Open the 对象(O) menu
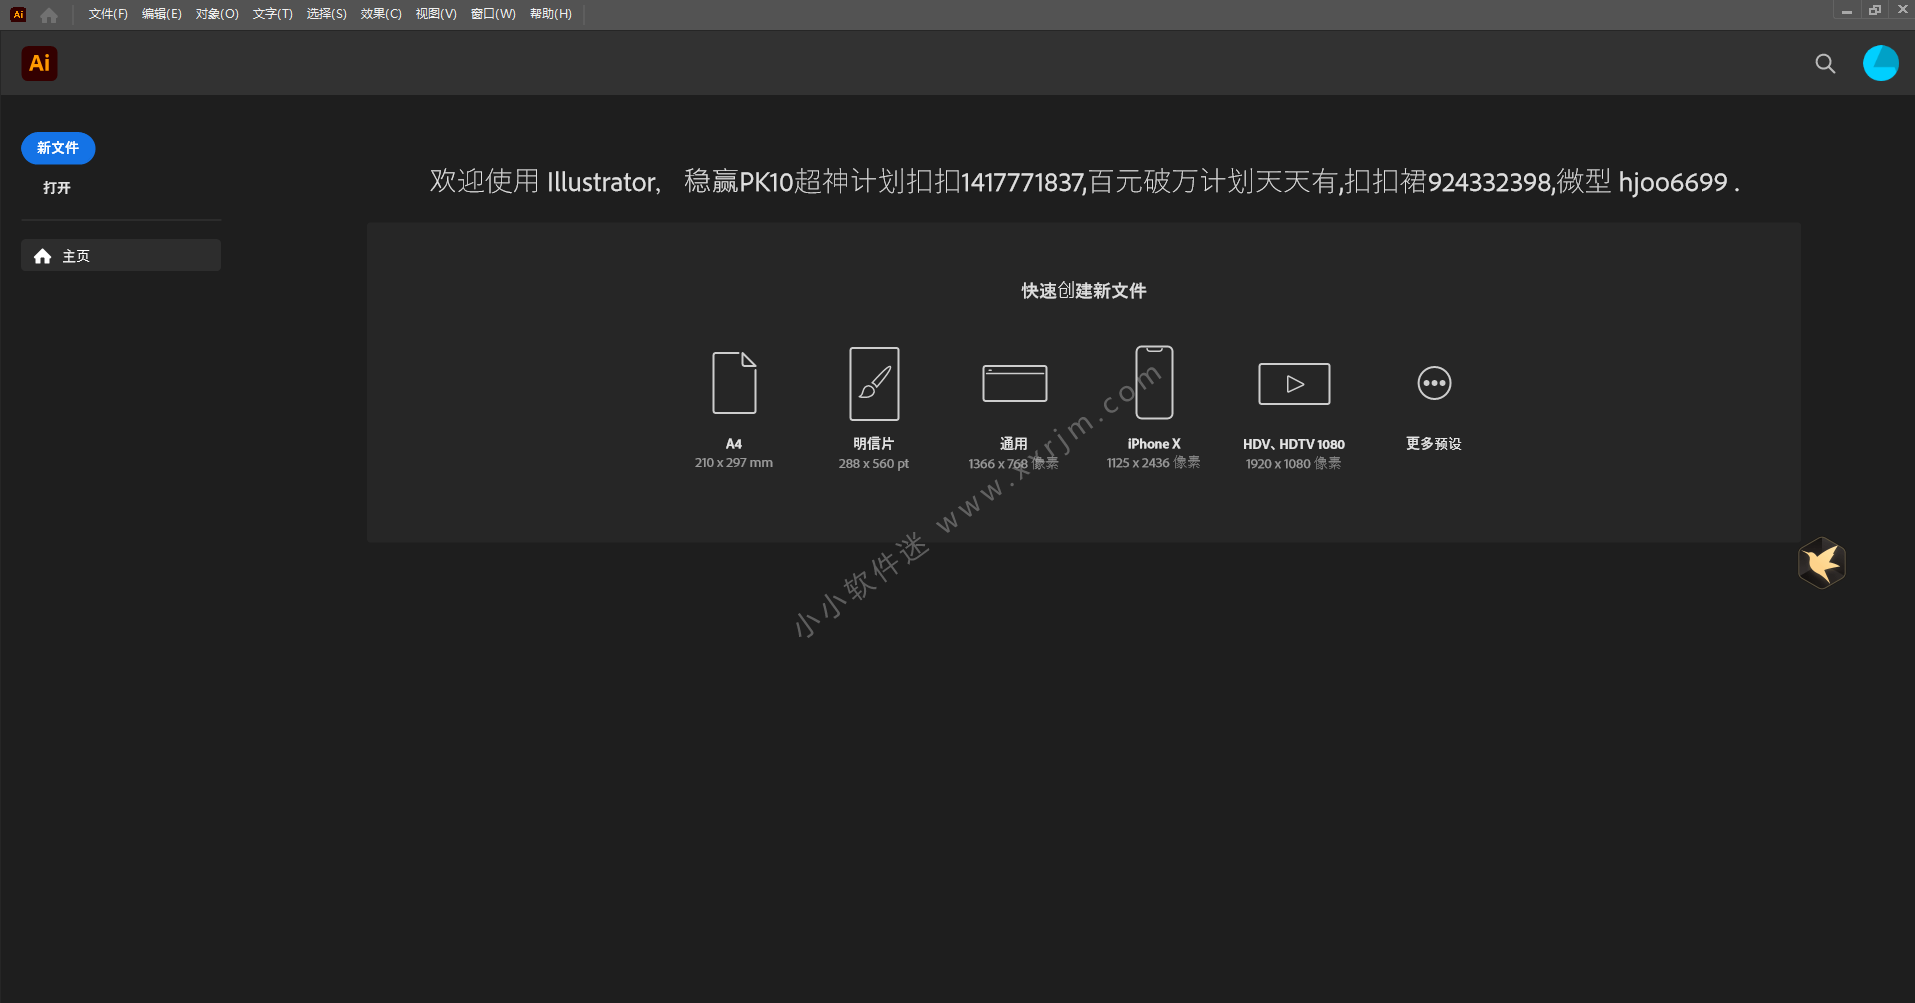 click(217, 14)
